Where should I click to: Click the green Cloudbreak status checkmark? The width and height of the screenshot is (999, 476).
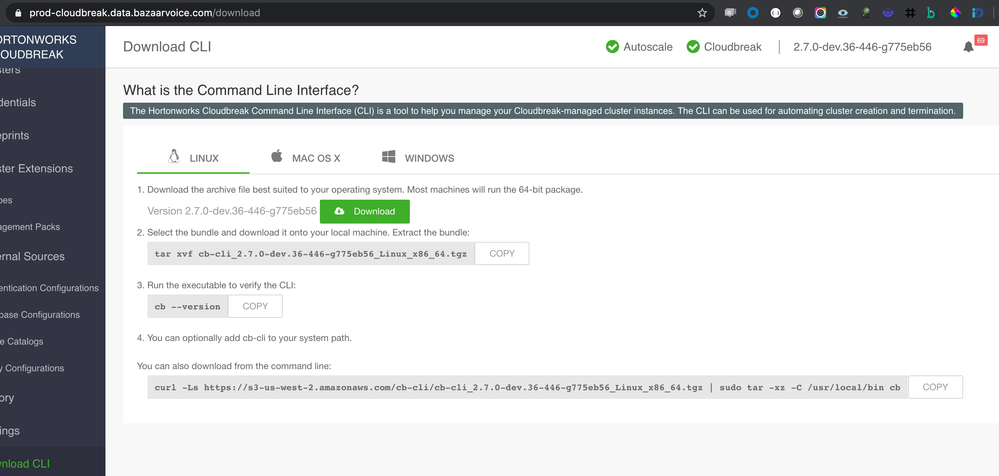(693, 47)
